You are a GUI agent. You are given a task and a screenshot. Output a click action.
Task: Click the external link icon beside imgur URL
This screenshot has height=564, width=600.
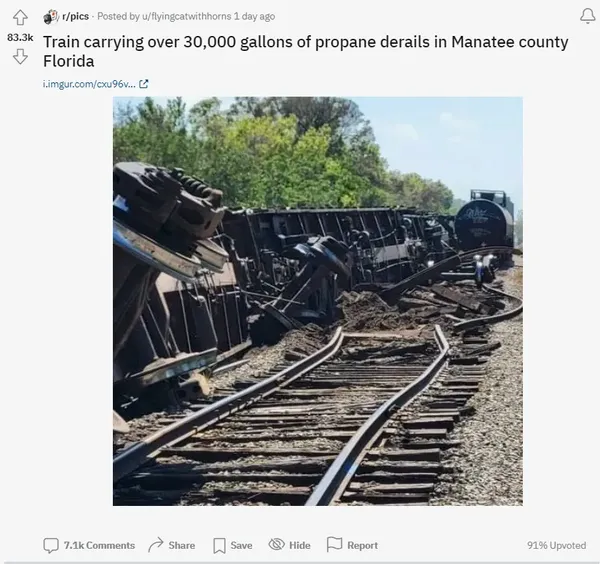tap(143, 84)
